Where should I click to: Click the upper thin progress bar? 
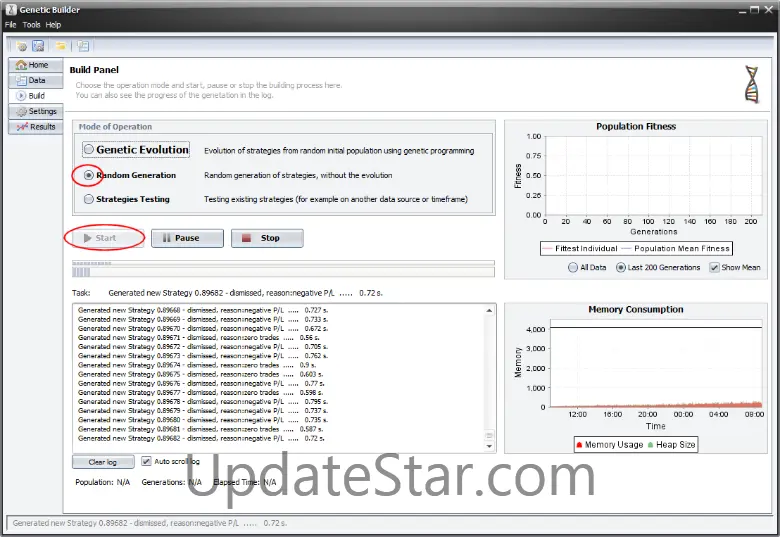(x=284, y=263)
